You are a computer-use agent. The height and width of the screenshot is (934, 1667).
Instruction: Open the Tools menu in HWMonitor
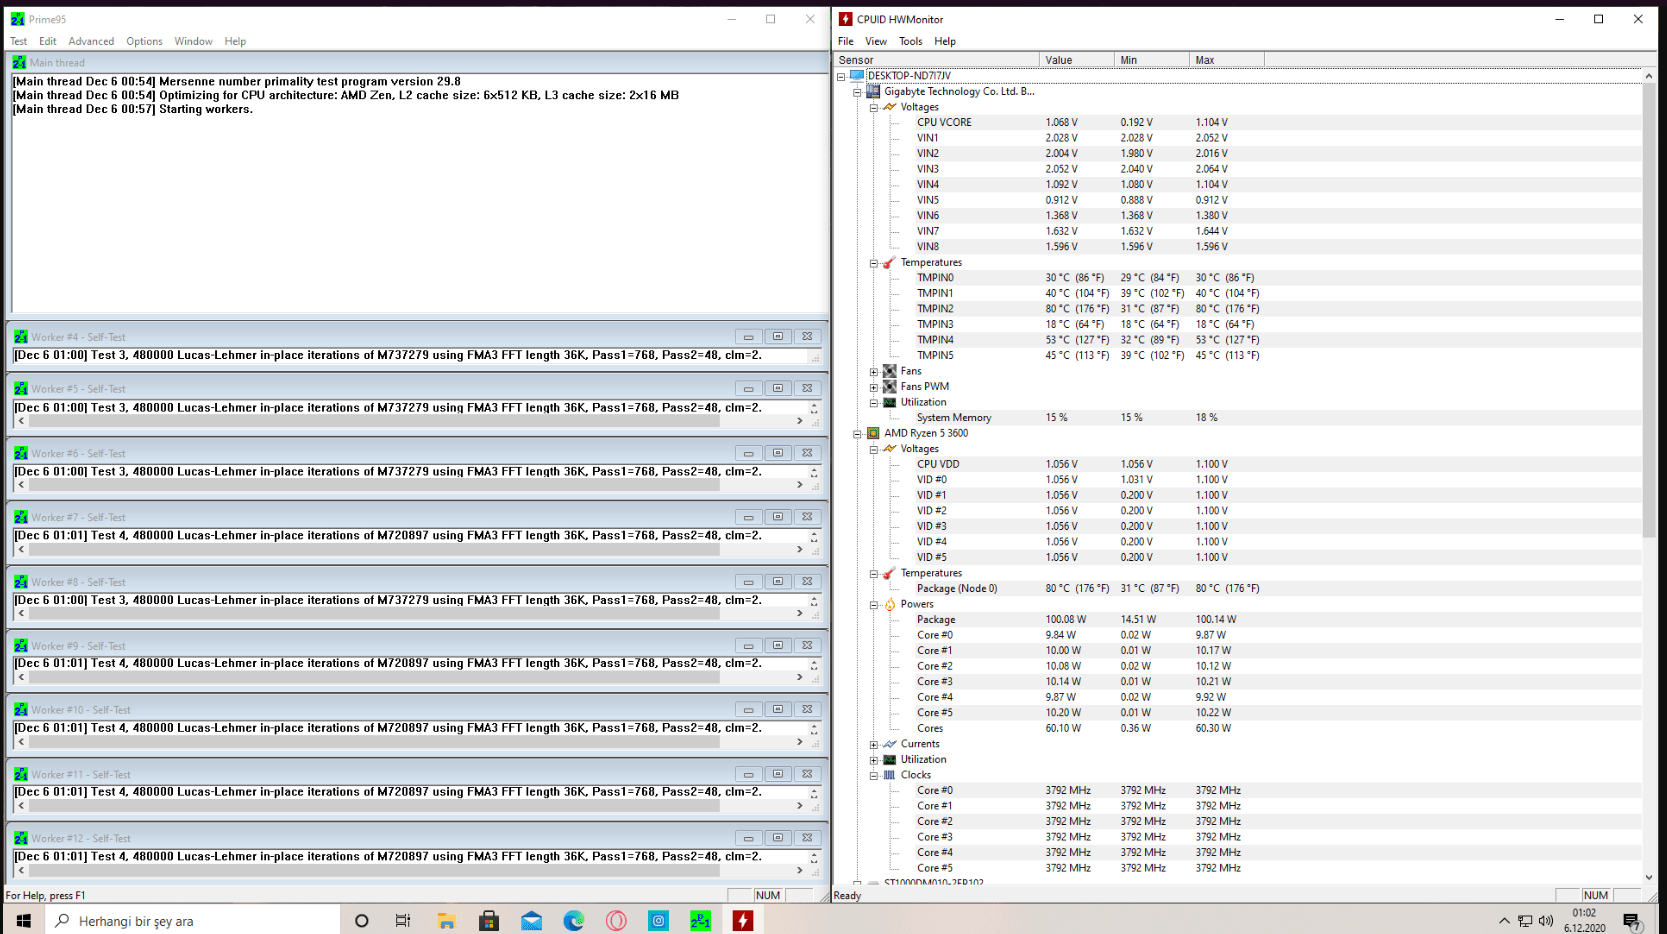(x=910, y=41)
